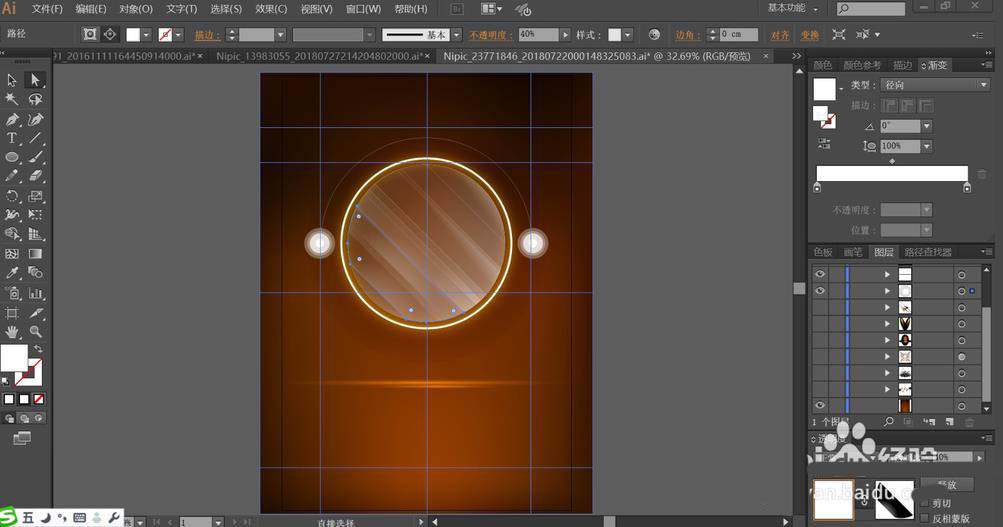Toggle visibility eye of the top layer row
This screenshot has height=527, width=1003.
[x=820, y=274]
